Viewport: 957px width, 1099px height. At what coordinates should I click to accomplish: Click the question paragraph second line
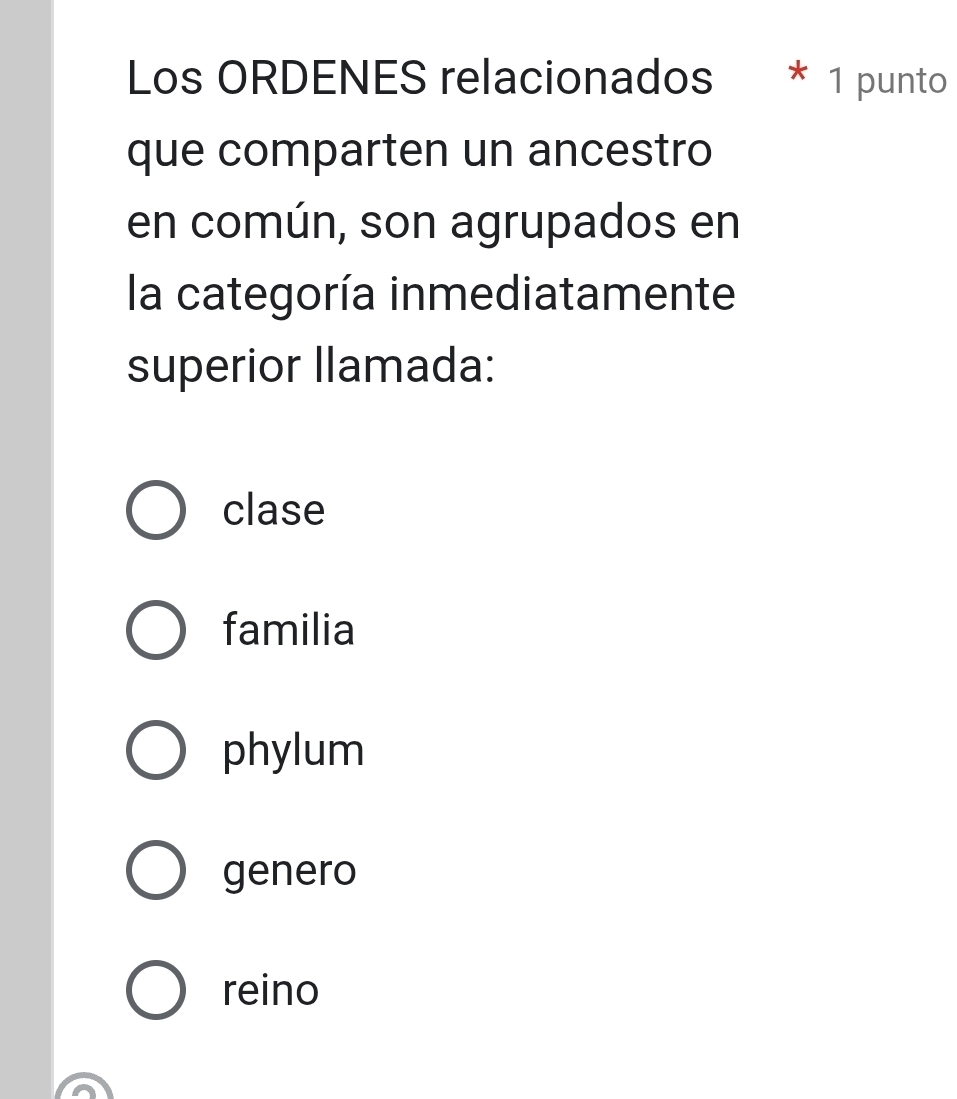click(x=417, y=150)
